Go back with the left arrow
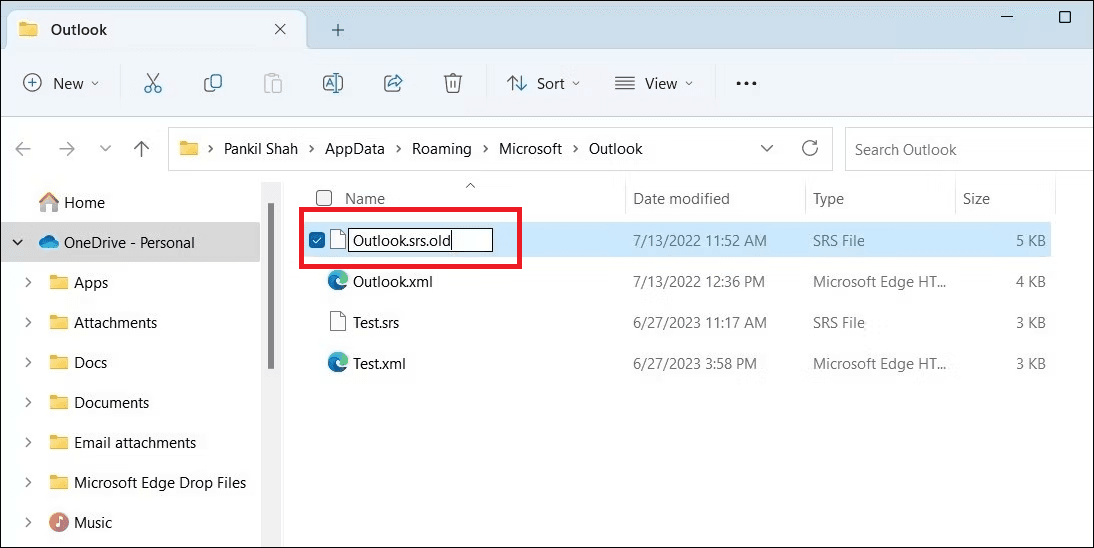 [23, 149]
